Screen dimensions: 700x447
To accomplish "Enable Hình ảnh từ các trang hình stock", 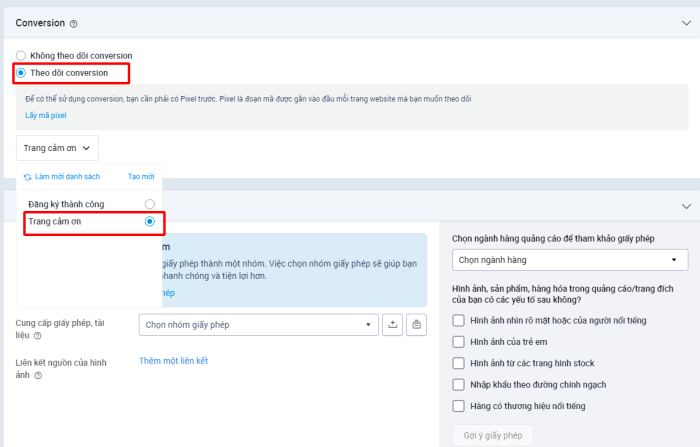I will pos(458,363).
